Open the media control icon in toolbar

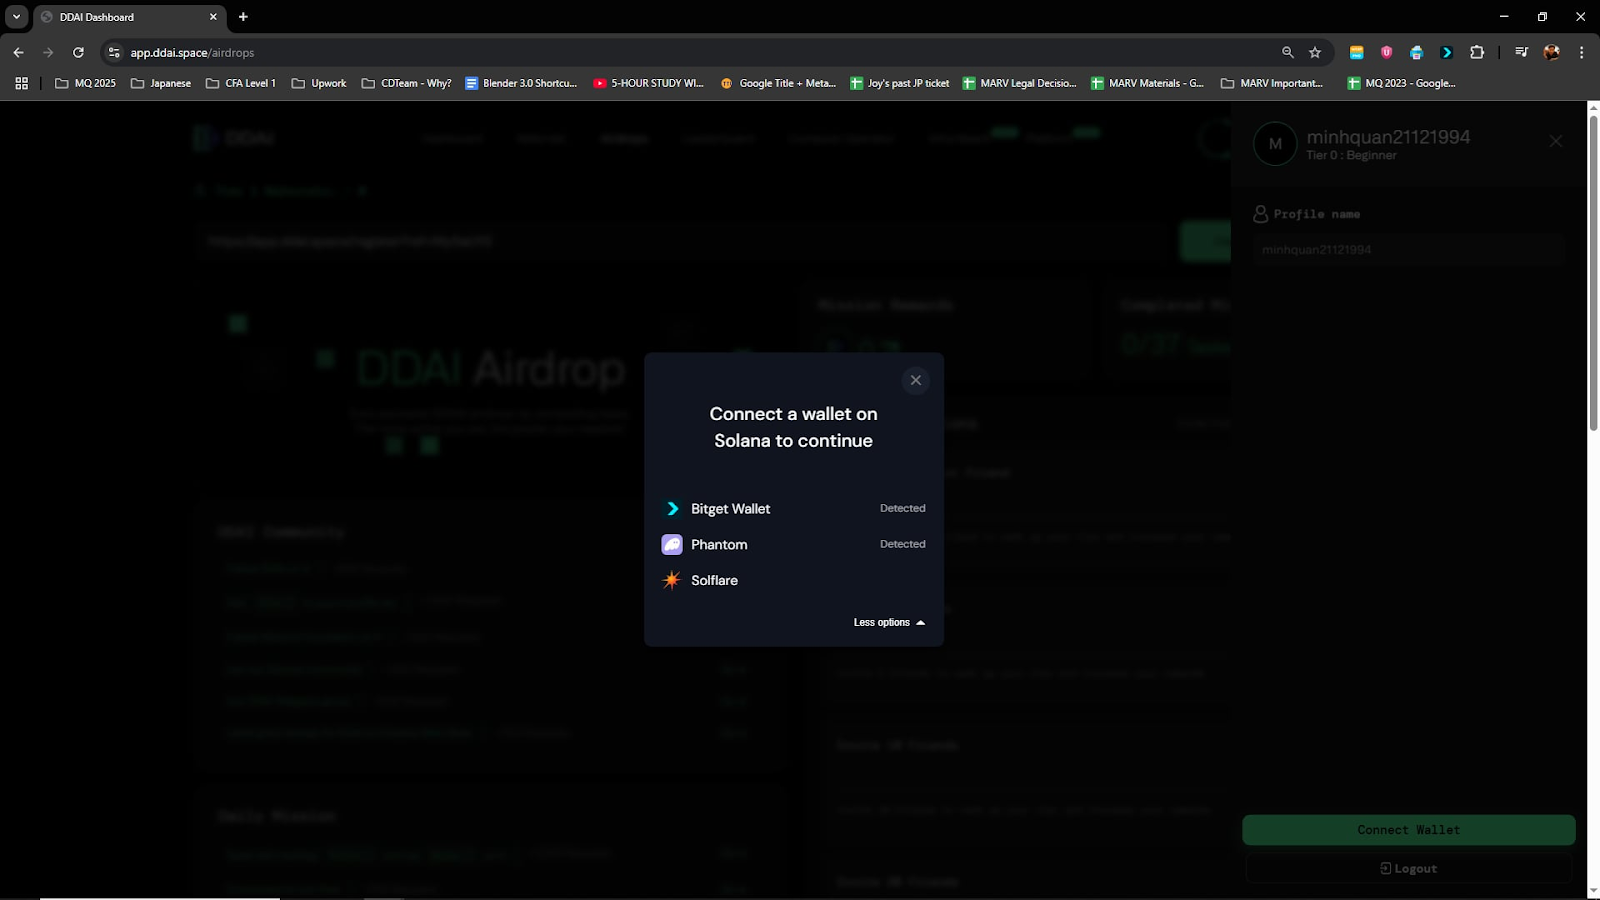pyautogui.click(x=1521, y=52)
